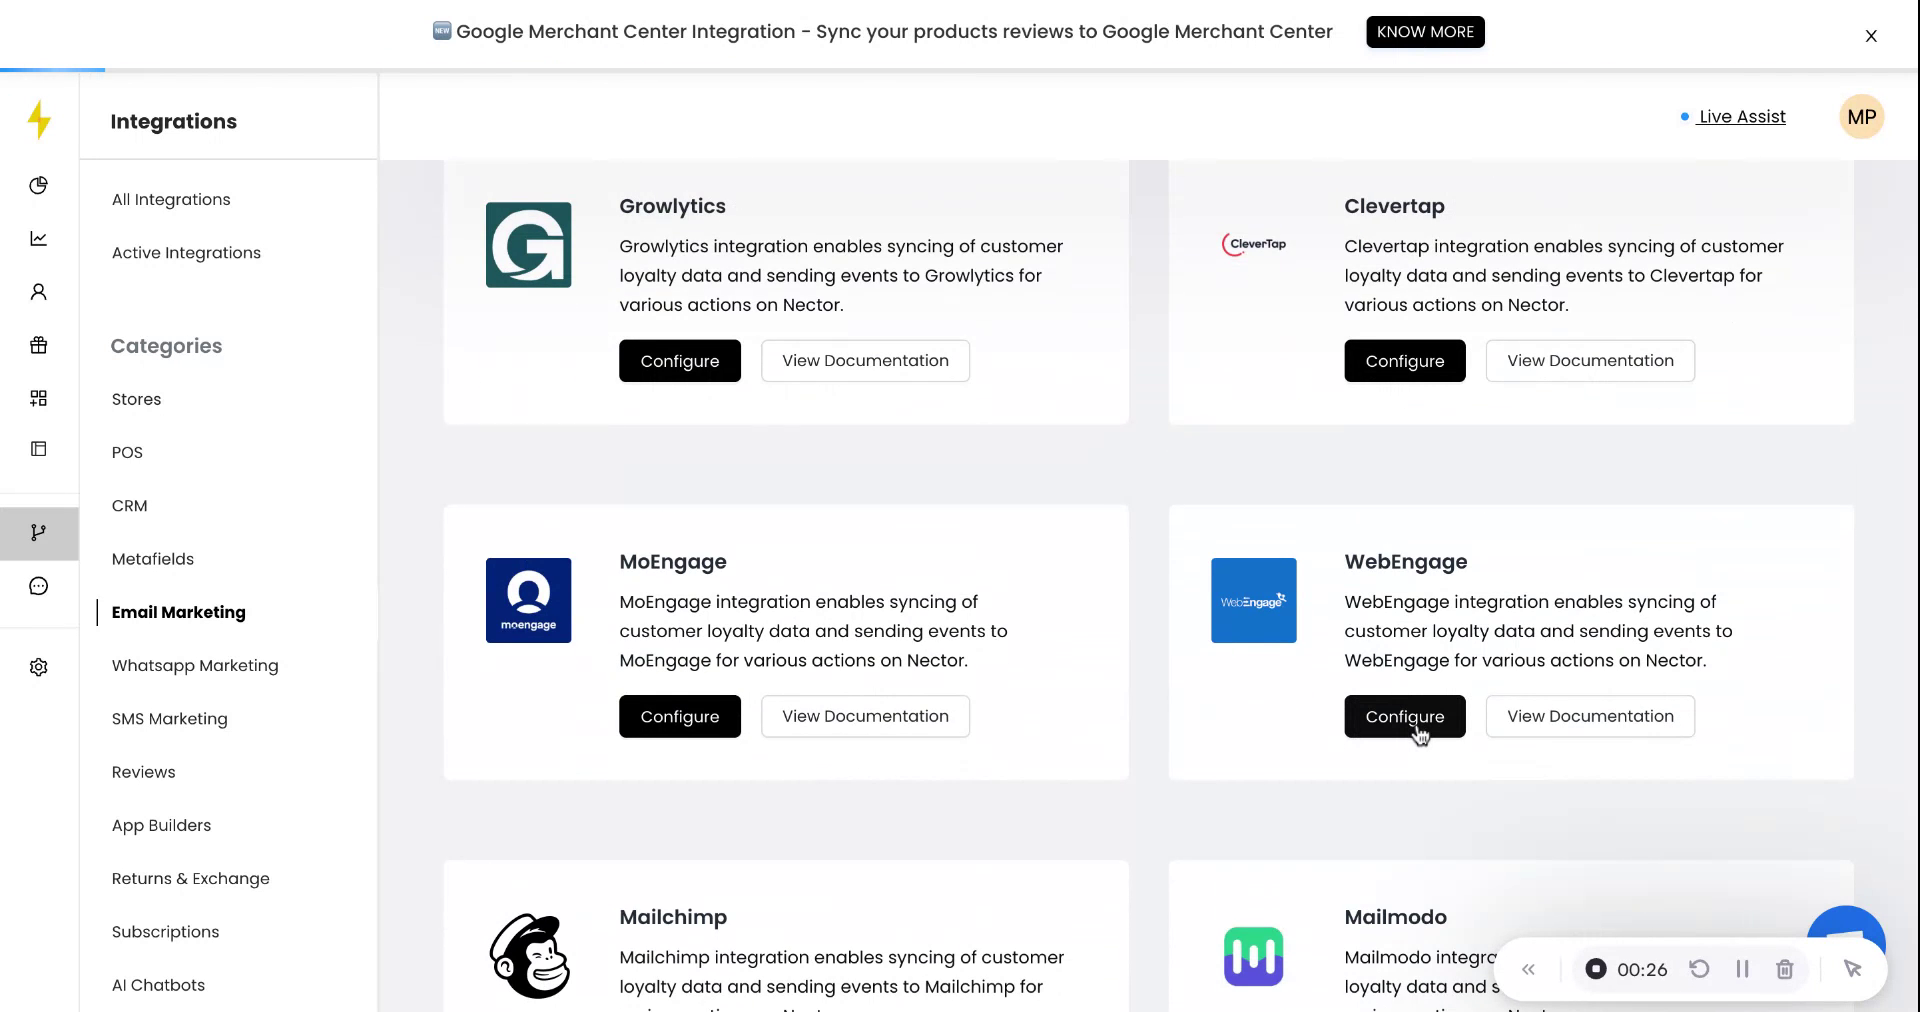This screenshot has height=1012, width=1920.
Task: Open the pie chart dashboard icon
Action: click(39, 185)
